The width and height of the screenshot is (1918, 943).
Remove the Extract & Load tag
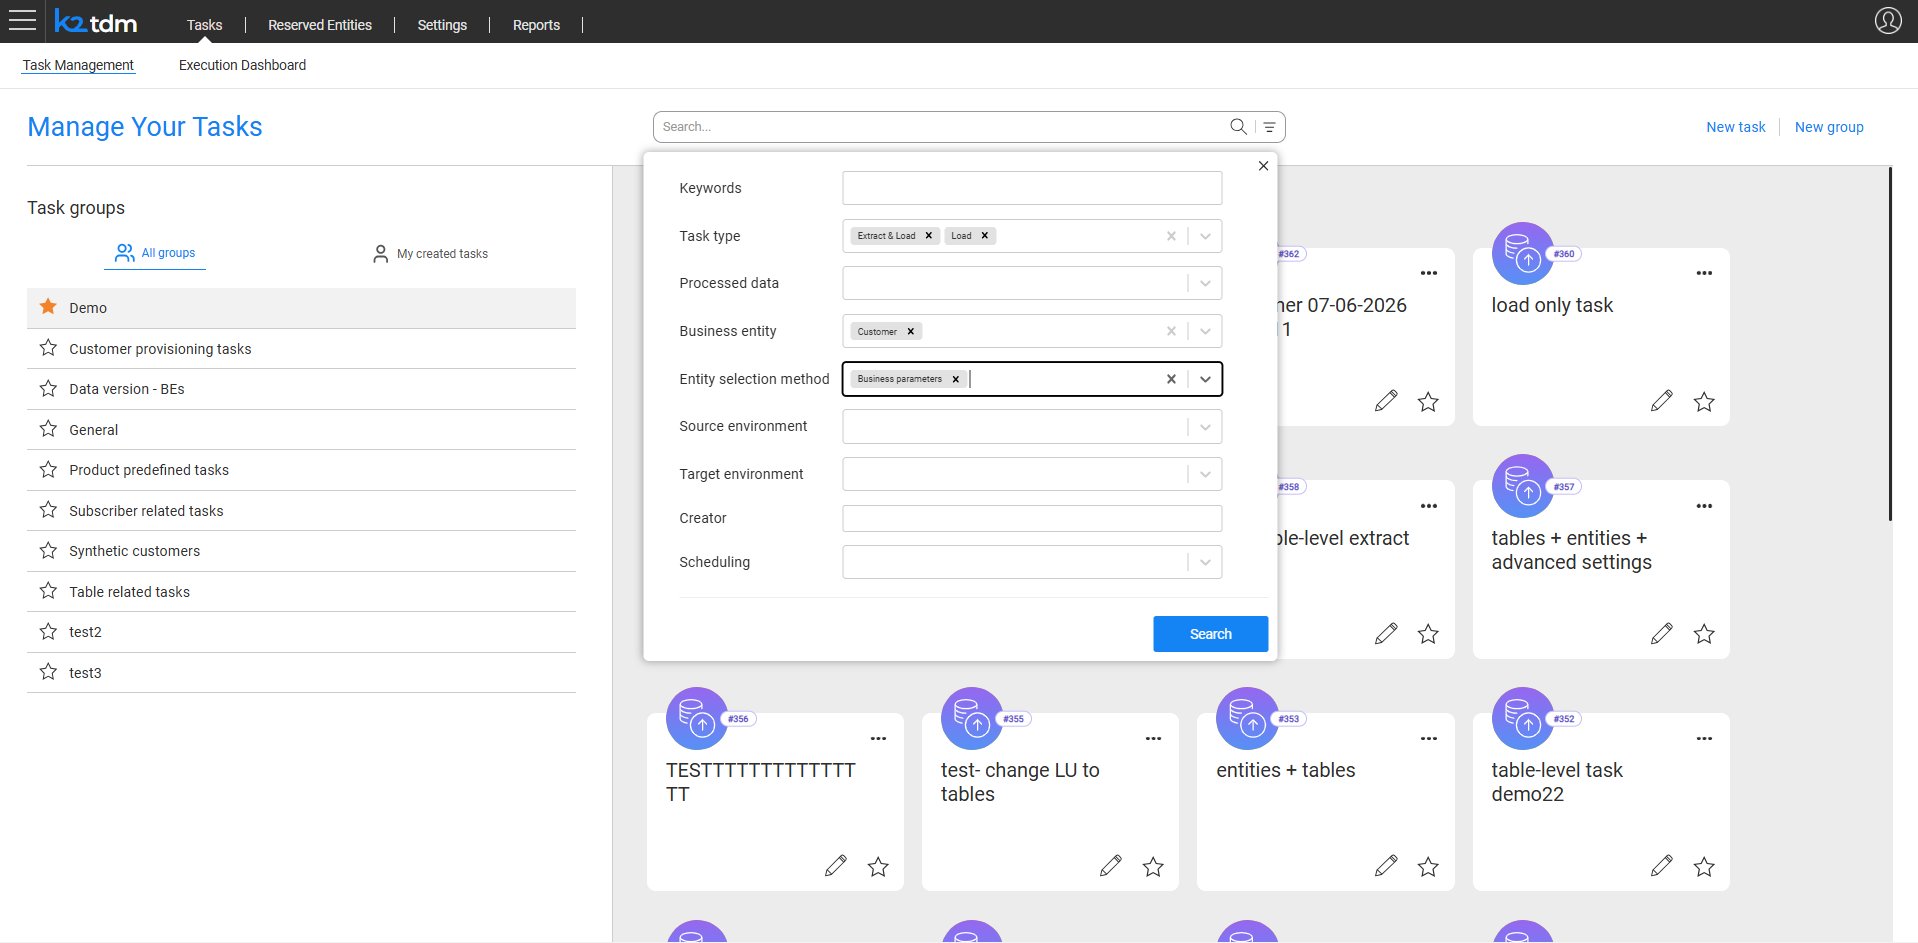[x=928, y=236]
